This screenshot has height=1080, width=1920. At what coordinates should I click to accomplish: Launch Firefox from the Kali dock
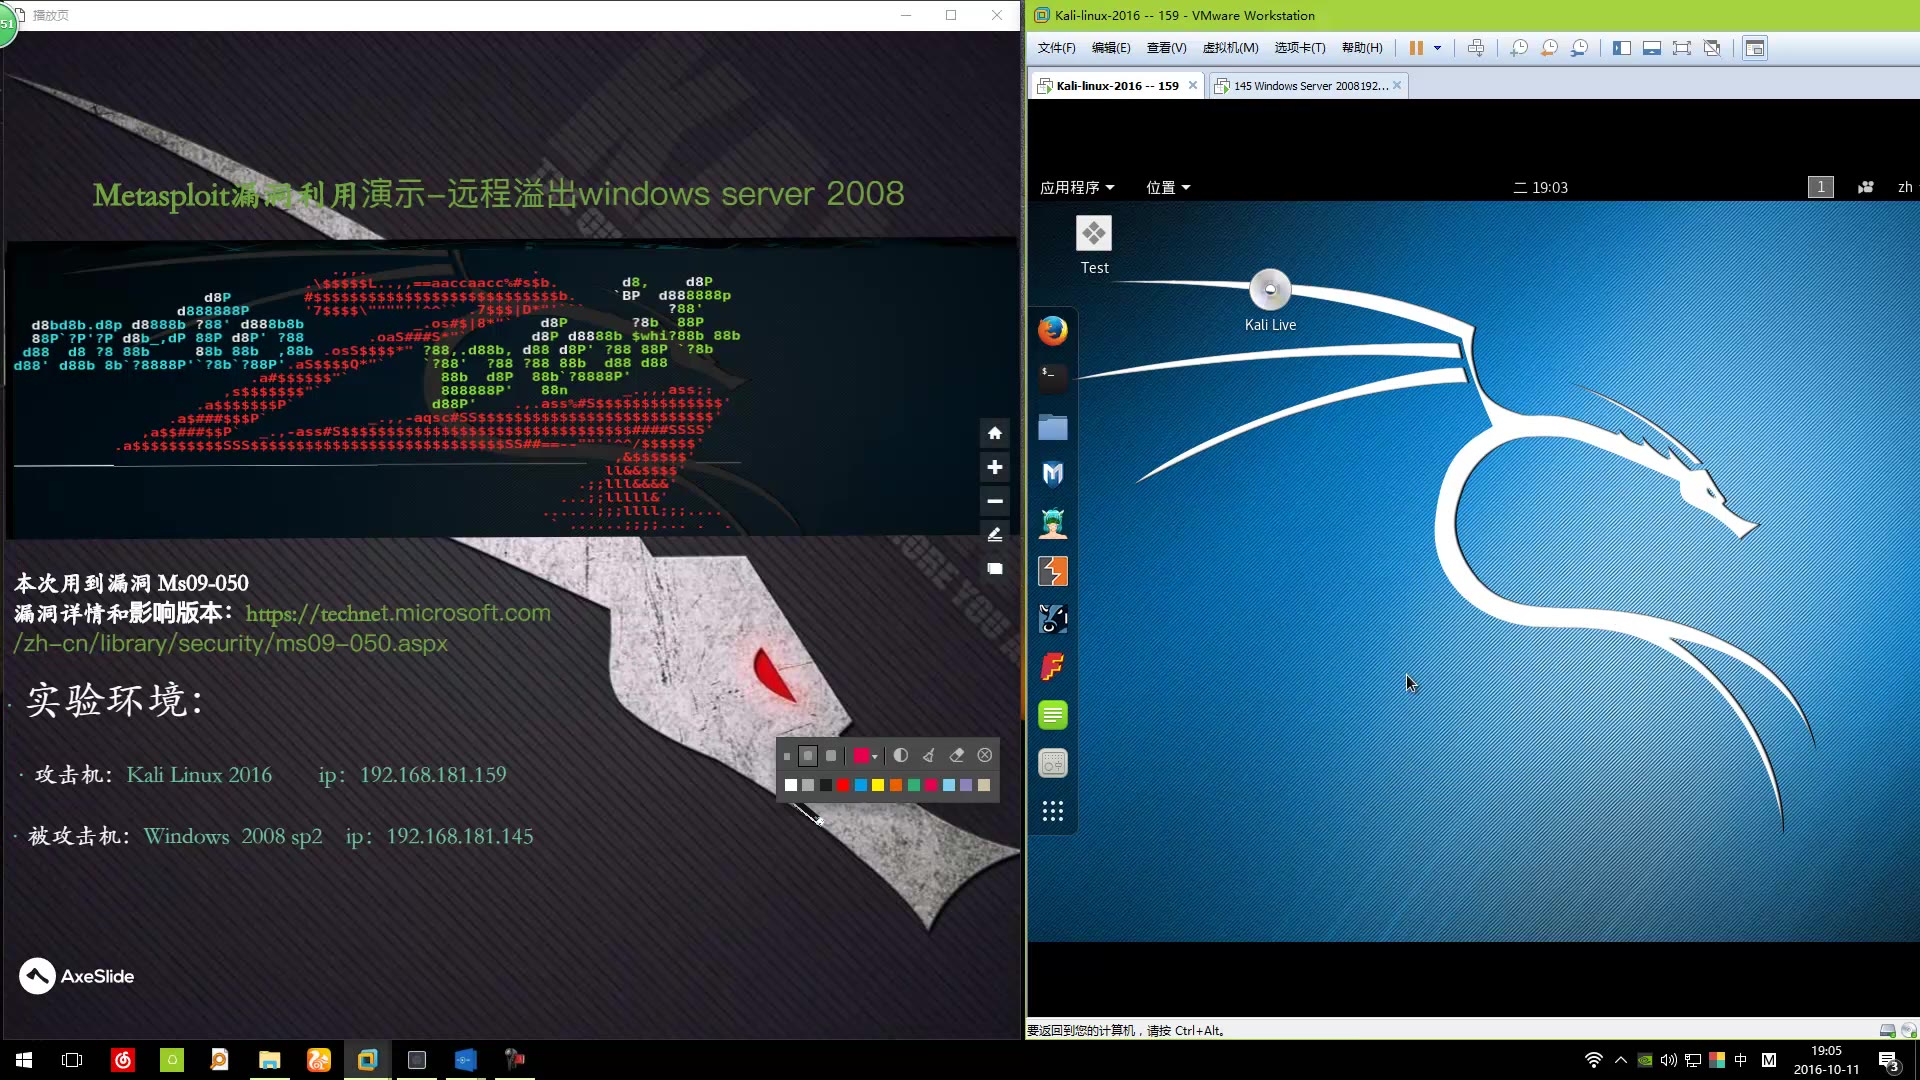1052,330
